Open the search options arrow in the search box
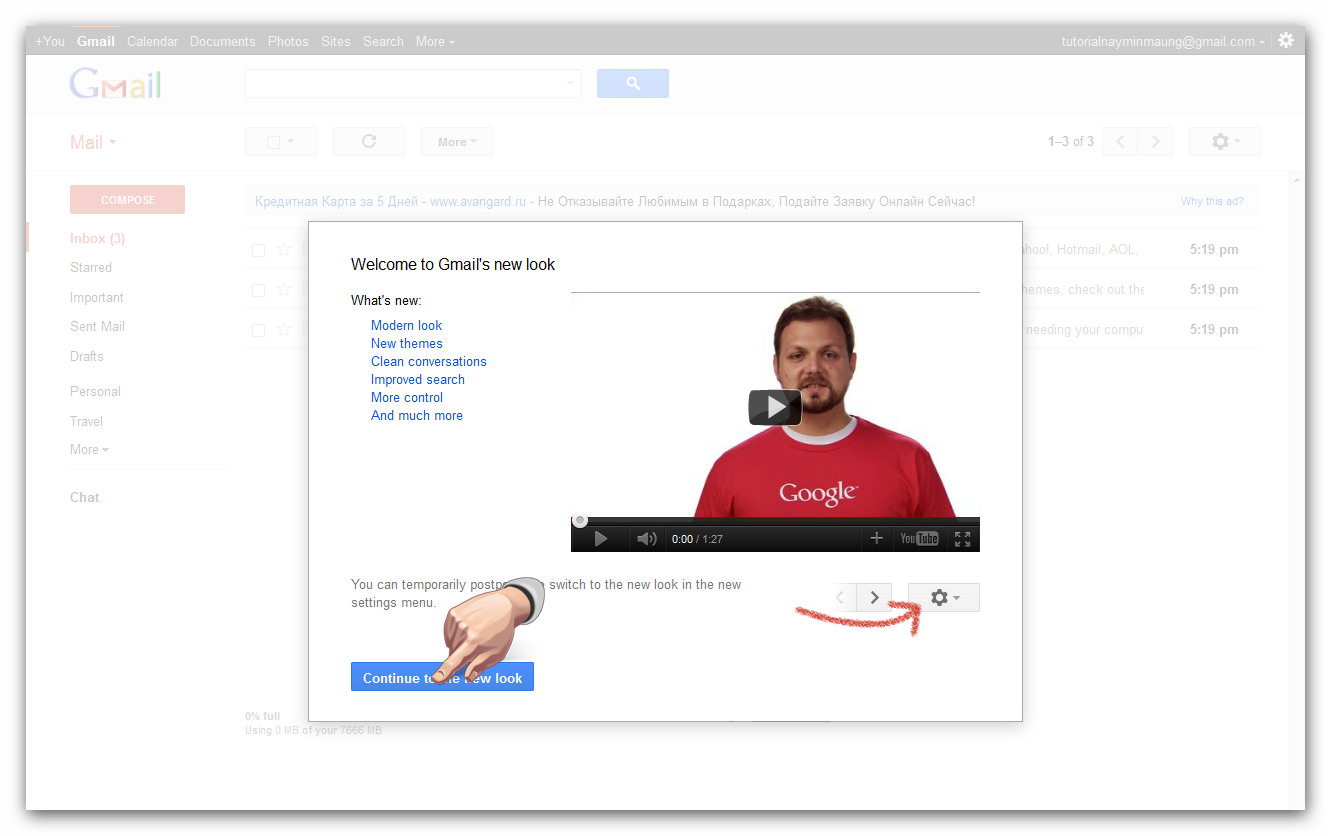The width and height of the screenshot is (1331, 836). click(571, 84)
